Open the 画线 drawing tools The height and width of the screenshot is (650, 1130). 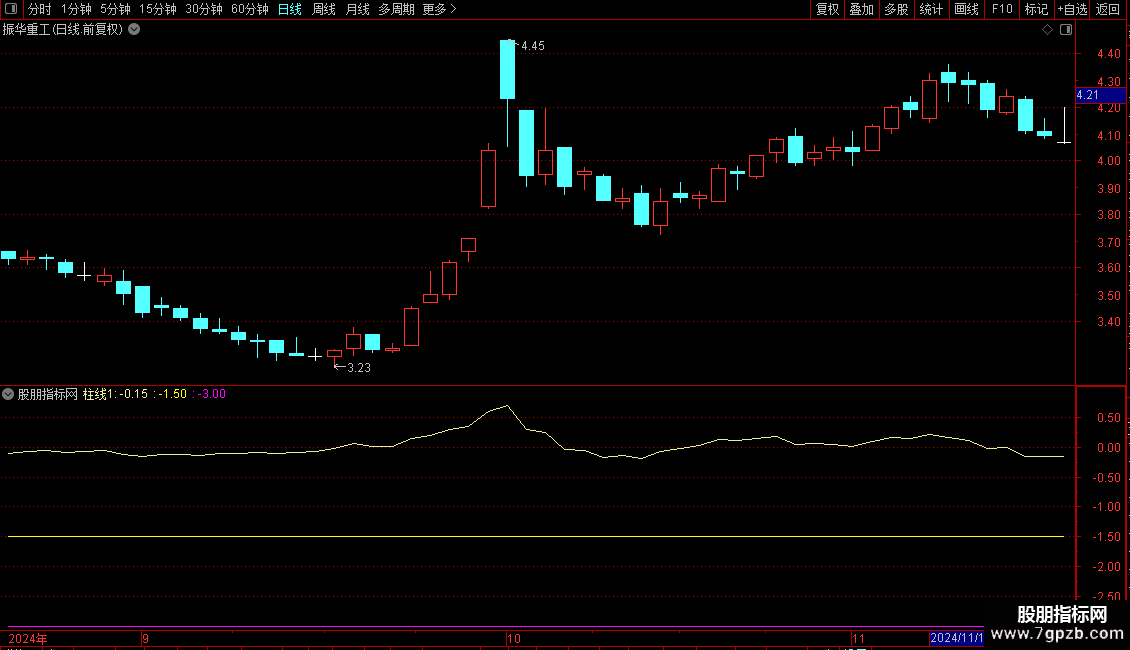(966, 9)
